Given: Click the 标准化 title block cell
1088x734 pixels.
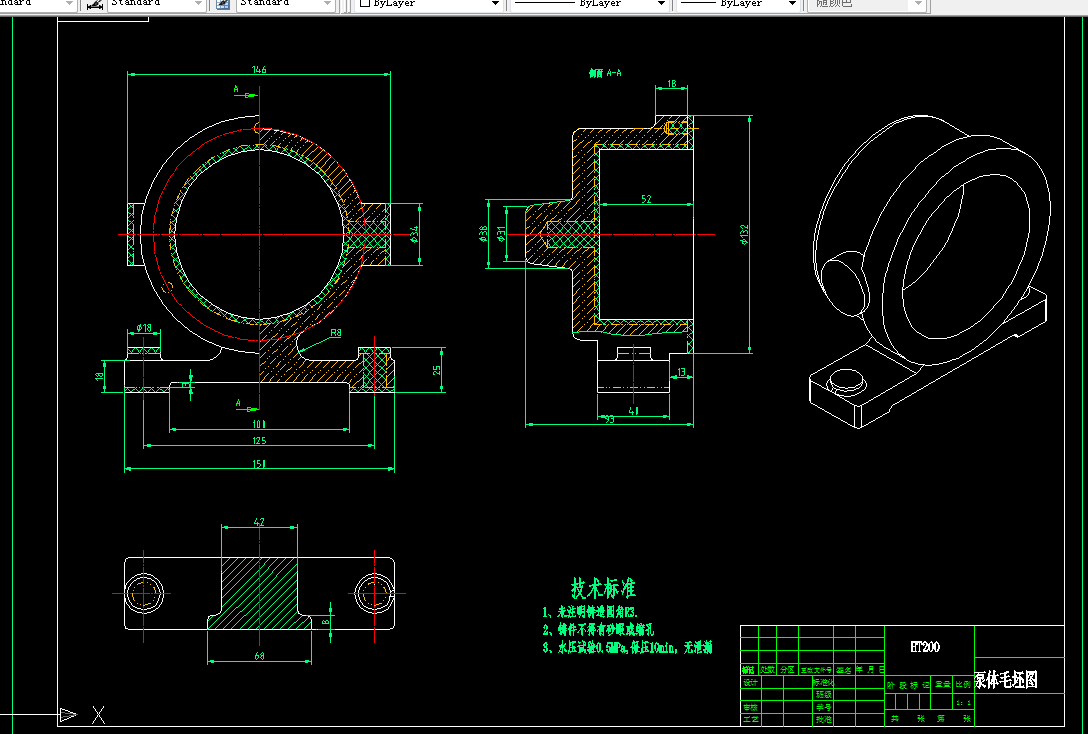Looking at the screenshot, I should [823, 683].
